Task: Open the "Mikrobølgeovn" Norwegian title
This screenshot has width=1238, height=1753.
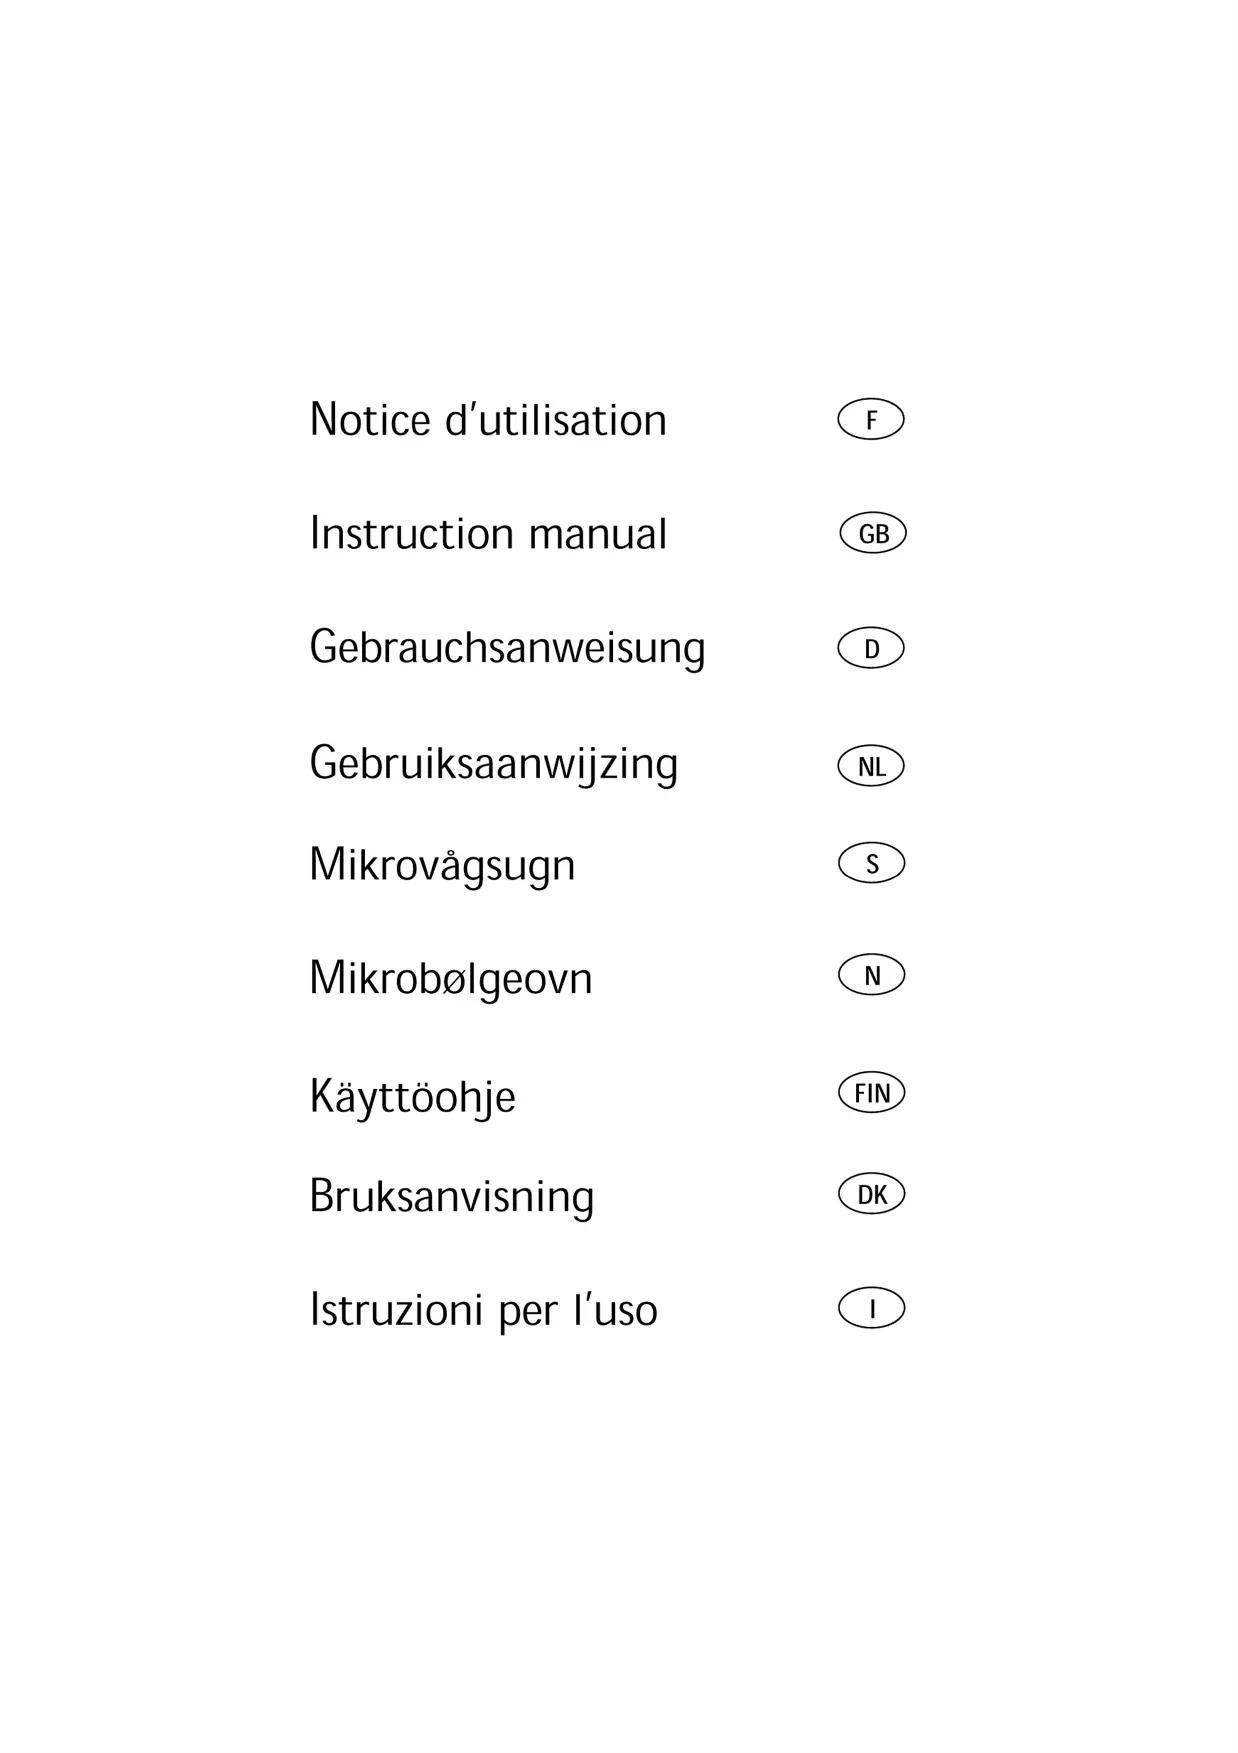Action: pyautogui.click(x=451, y=978)
